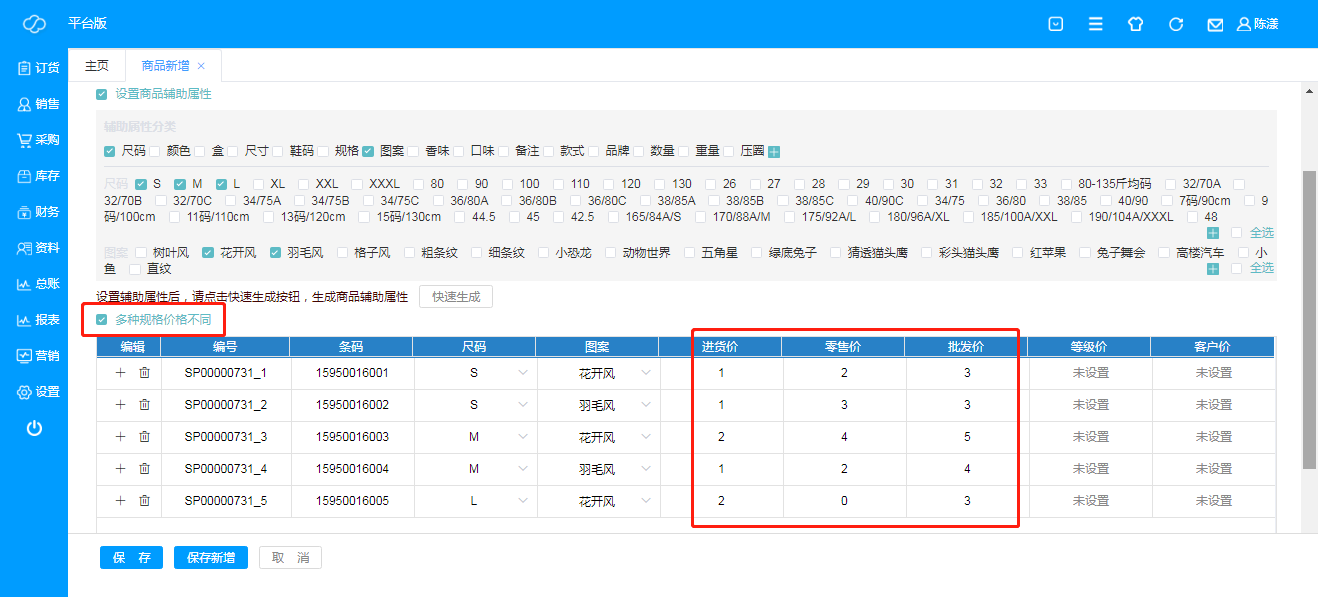Click the vertical scrollbar thumb

[1309, 320]
